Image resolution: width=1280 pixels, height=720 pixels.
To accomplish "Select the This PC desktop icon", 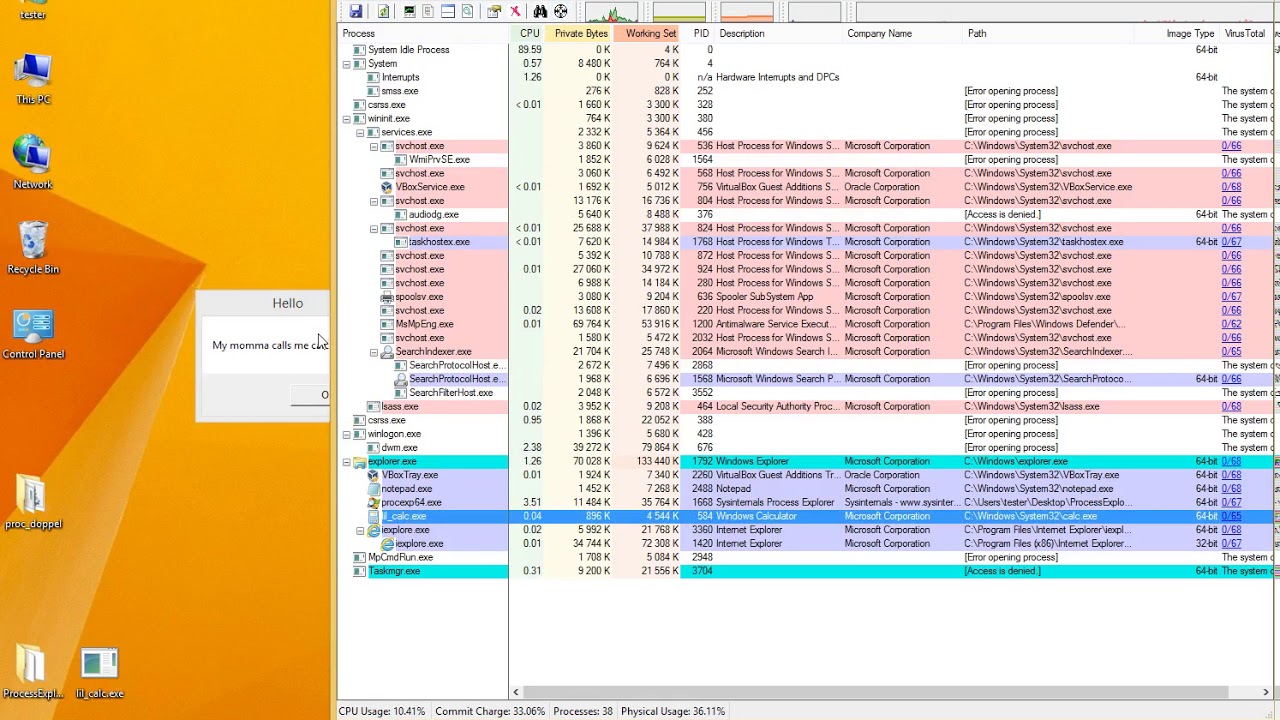I will (33, 79).
